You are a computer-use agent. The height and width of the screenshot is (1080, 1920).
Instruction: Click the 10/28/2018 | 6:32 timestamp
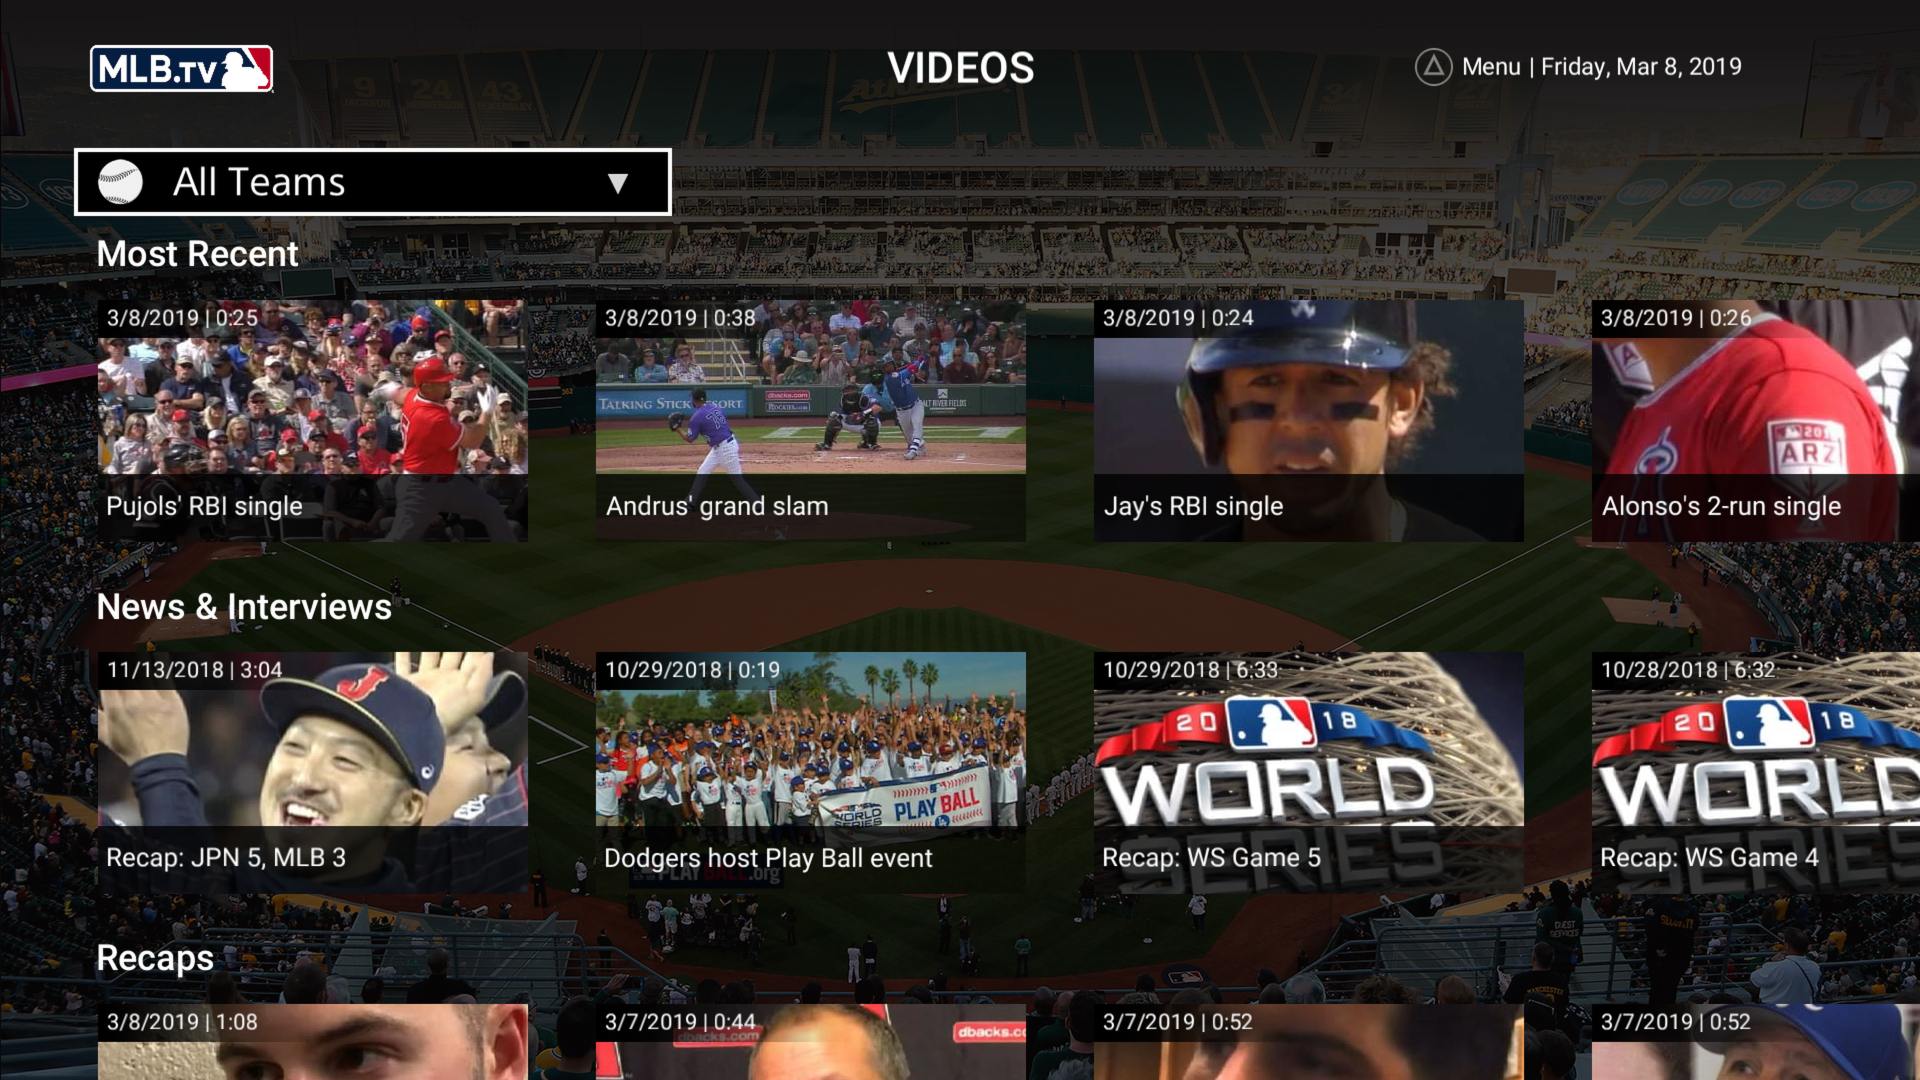(x=1688, y=670)
